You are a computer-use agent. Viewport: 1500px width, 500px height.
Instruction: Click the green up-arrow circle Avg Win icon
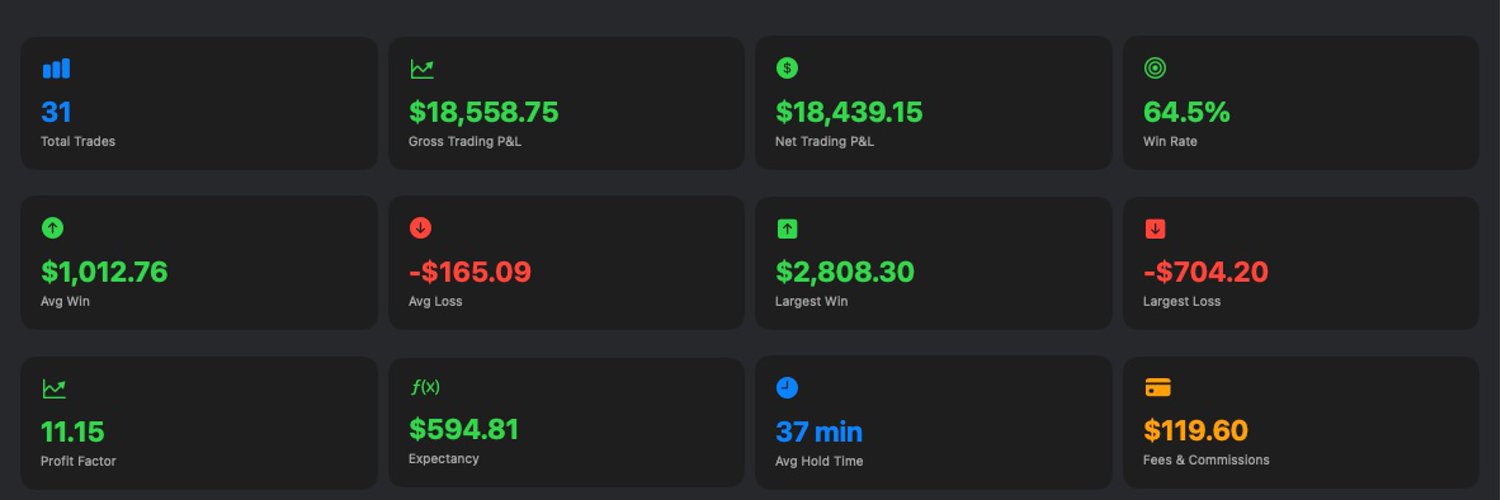[x=53, y=228]
